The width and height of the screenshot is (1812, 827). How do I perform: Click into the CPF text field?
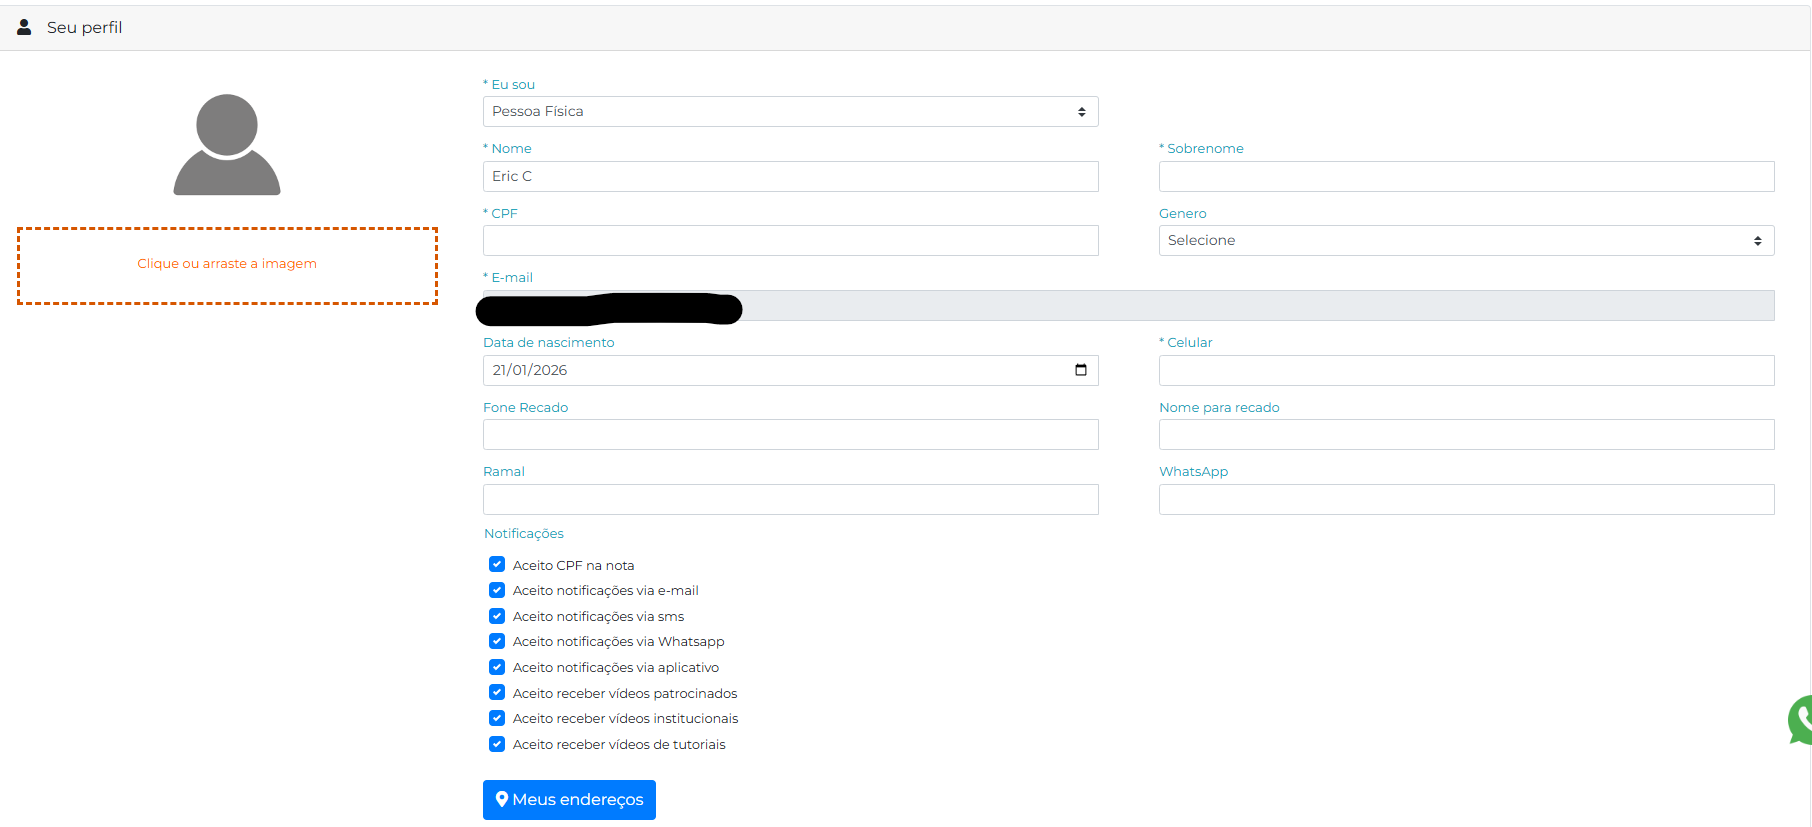tap(790, 240)
